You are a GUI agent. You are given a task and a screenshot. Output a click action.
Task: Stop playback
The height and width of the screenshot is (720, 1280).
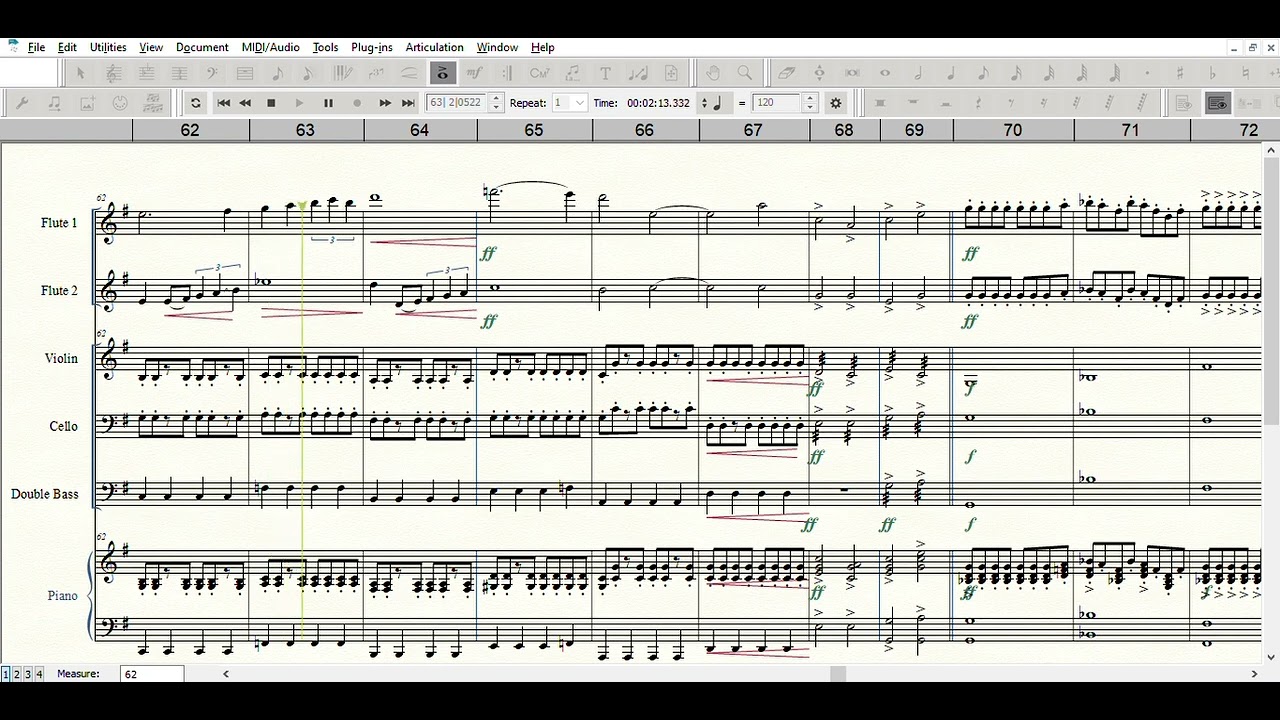tap(271, 103)
